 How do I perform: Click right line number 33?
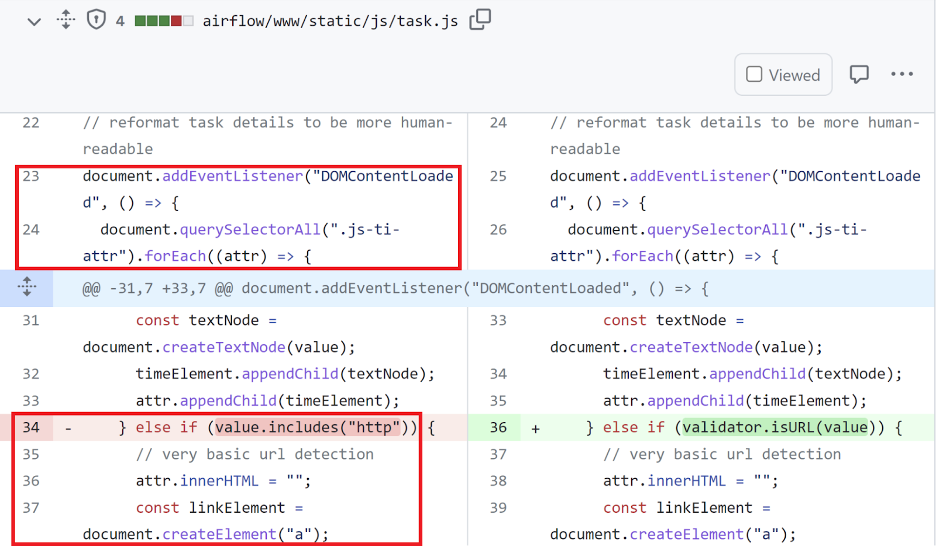[x=498, y=320]
